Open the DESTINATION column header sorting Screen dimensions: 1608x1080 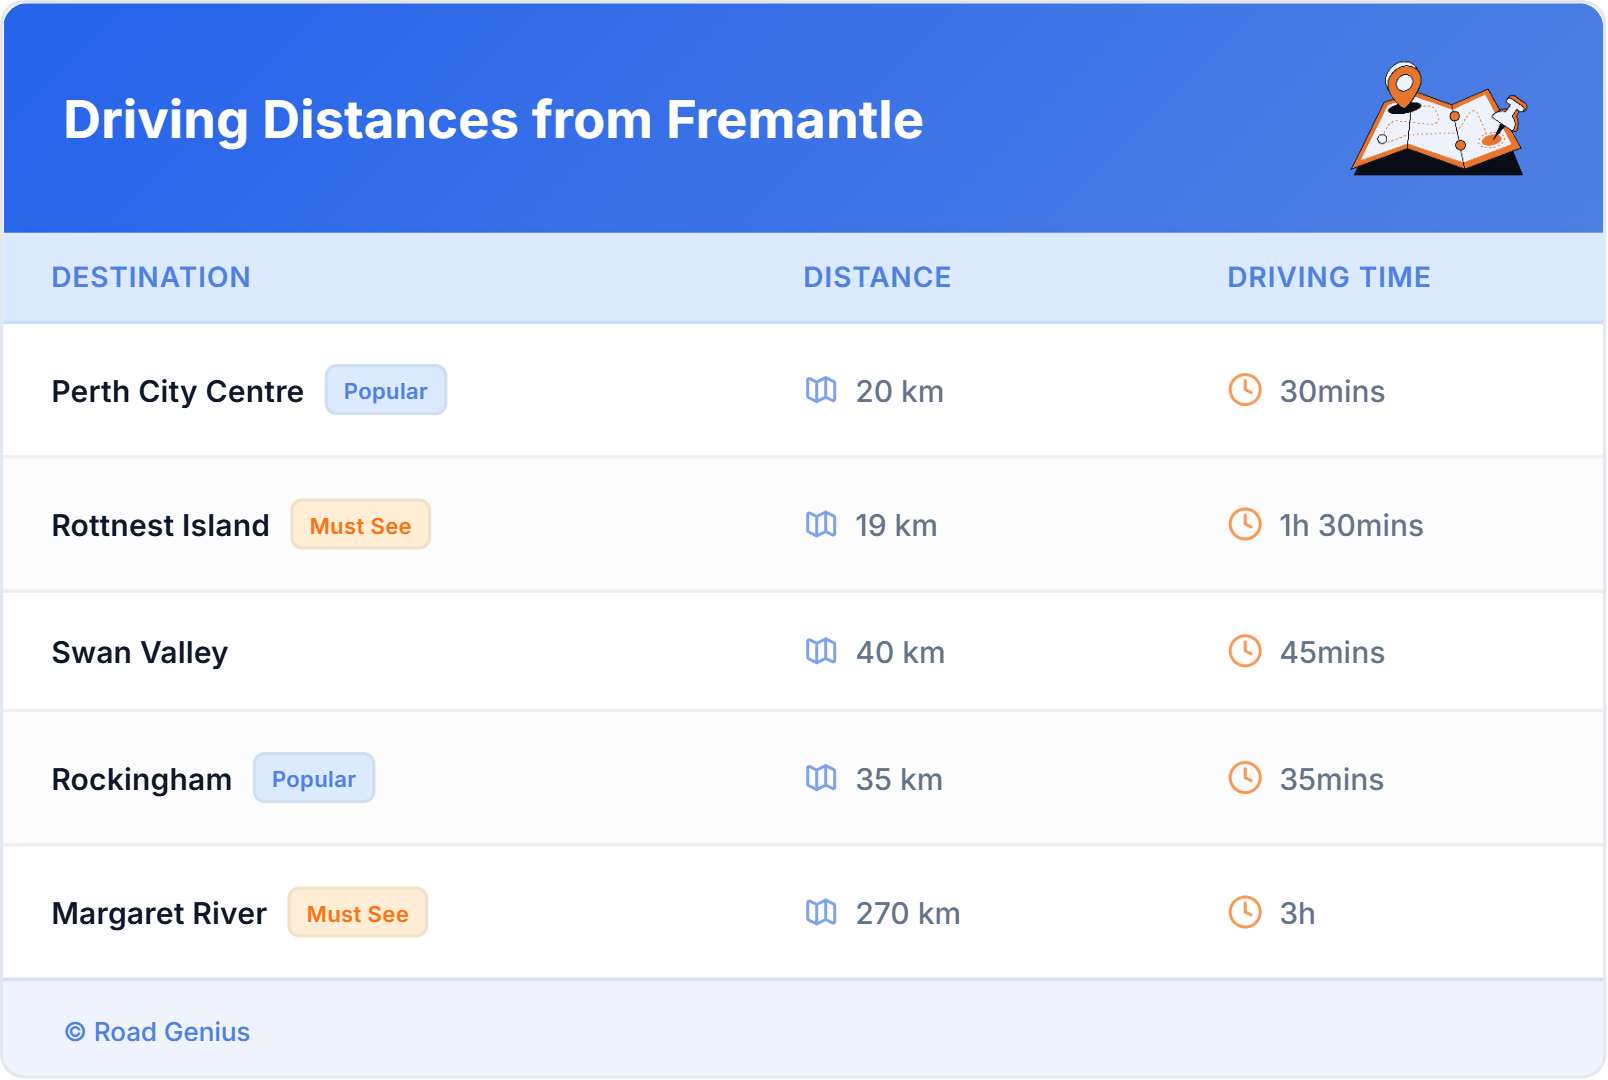point(152,277)
